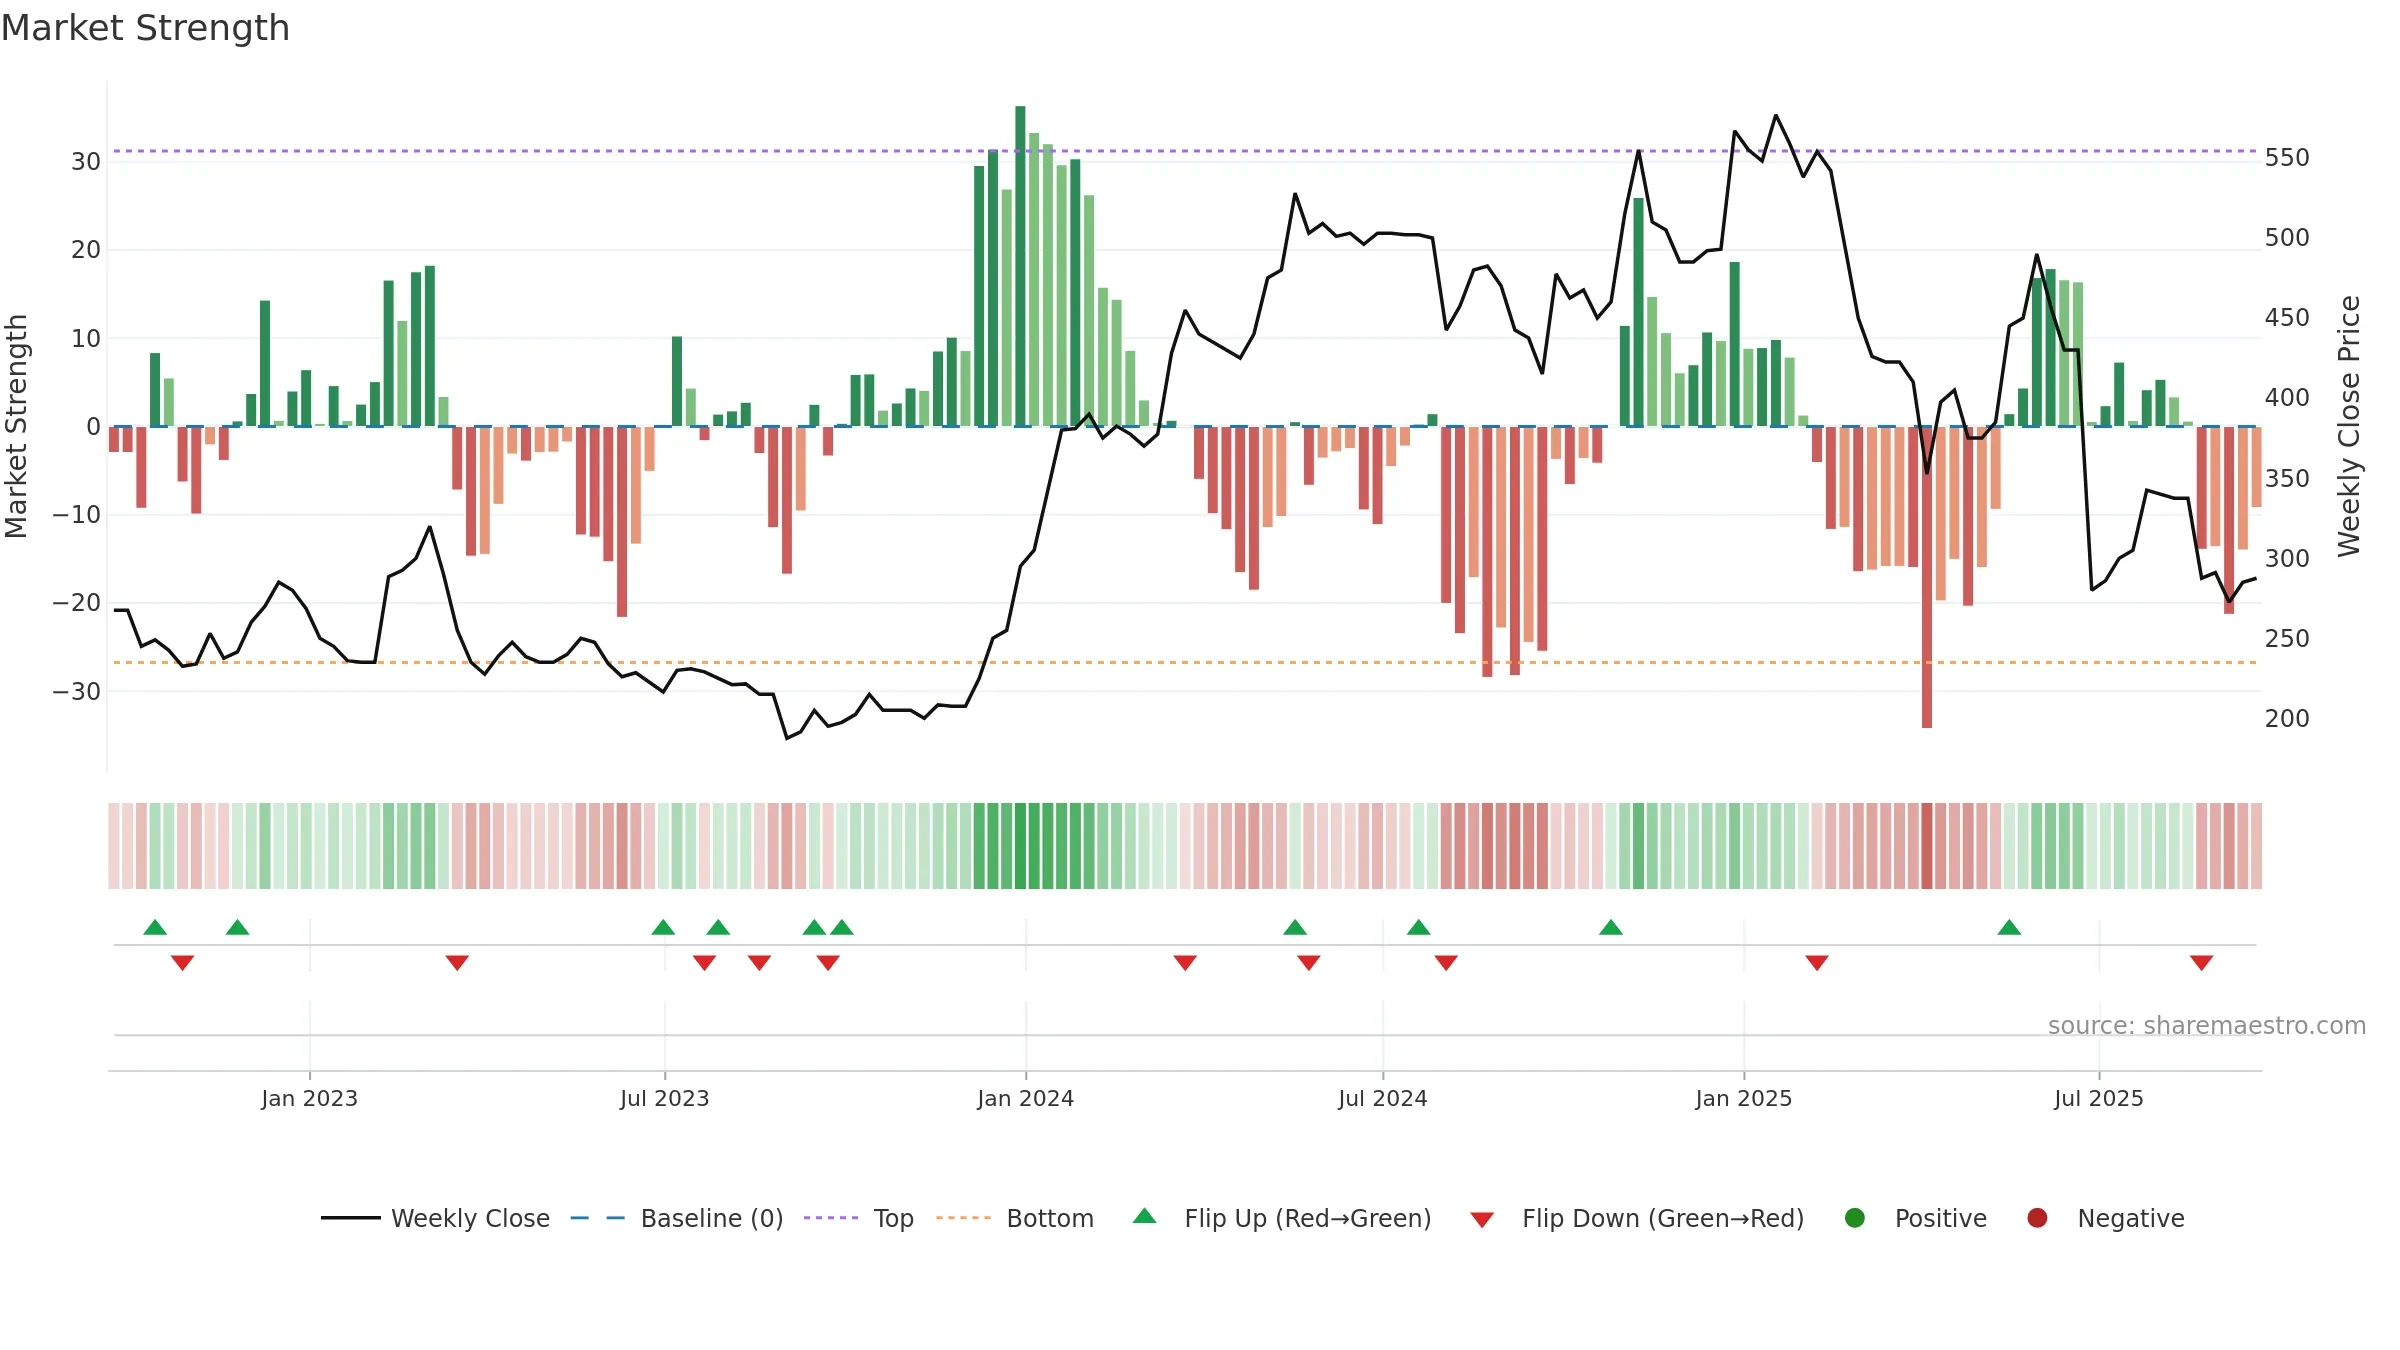
Task: Click the −30 tick on the left axis
Action: (77, 691)
